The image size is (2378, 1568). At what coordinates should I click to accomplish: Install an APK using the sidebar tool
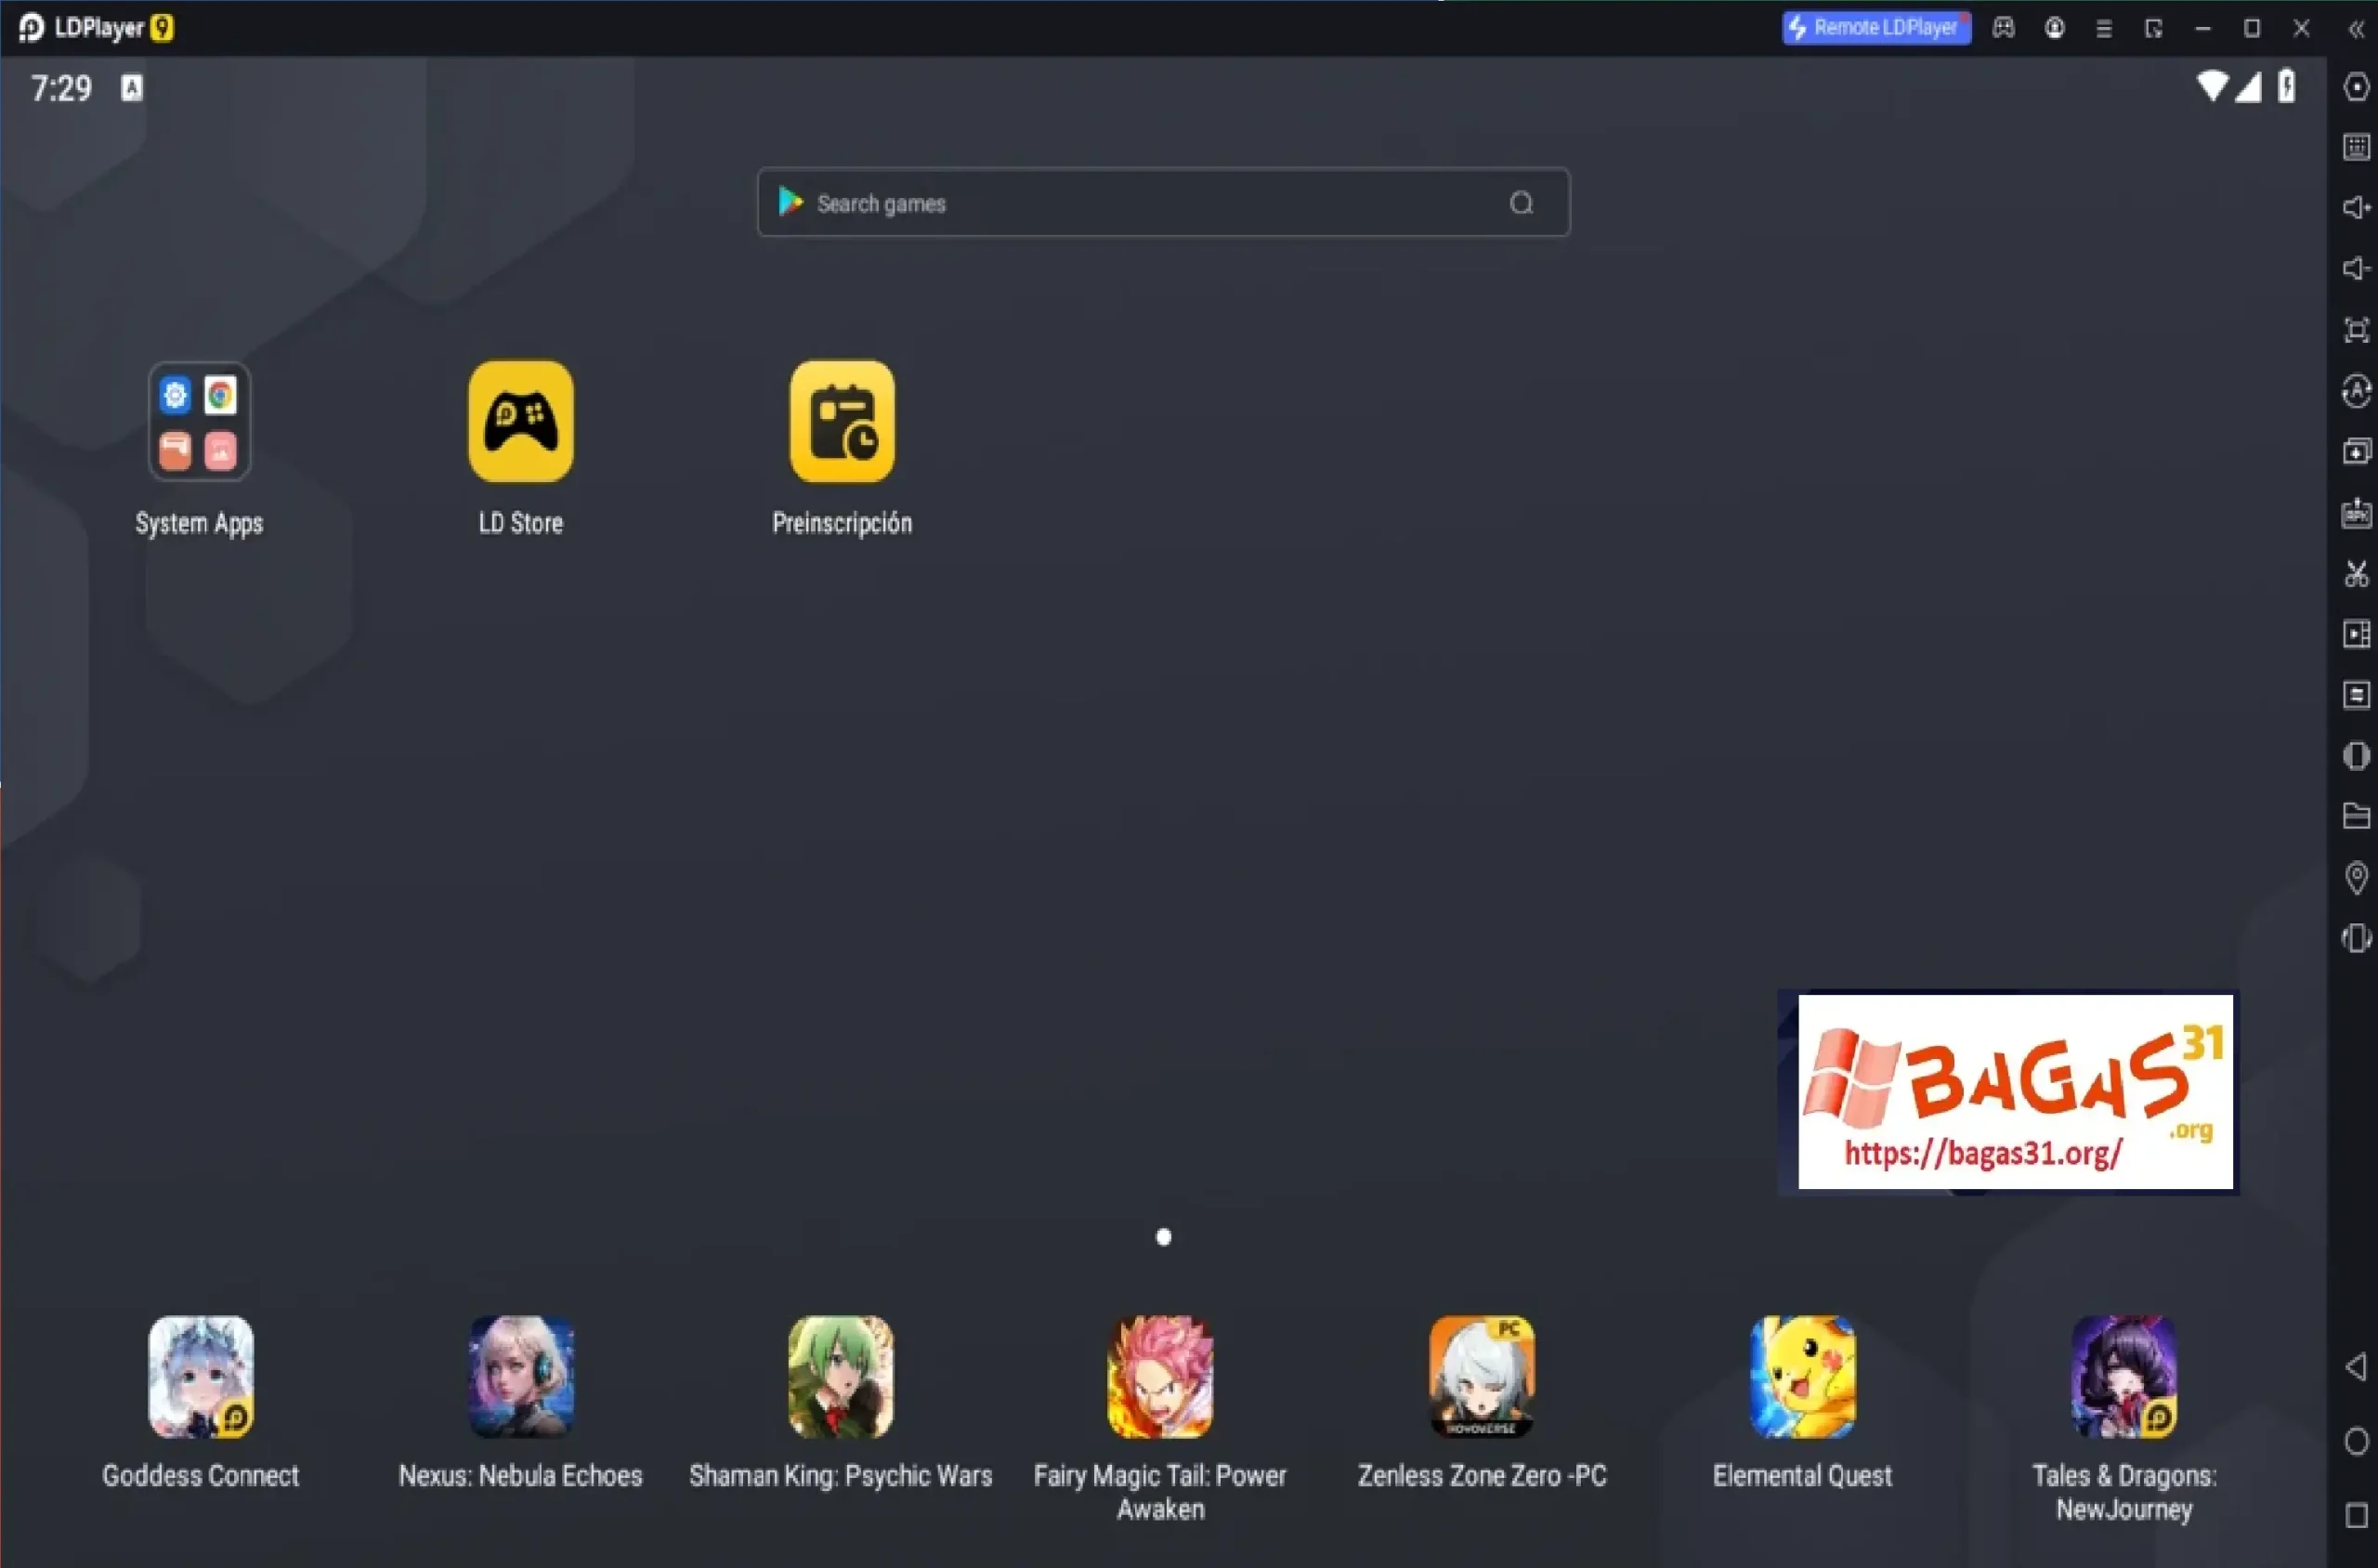[2356, 513]
